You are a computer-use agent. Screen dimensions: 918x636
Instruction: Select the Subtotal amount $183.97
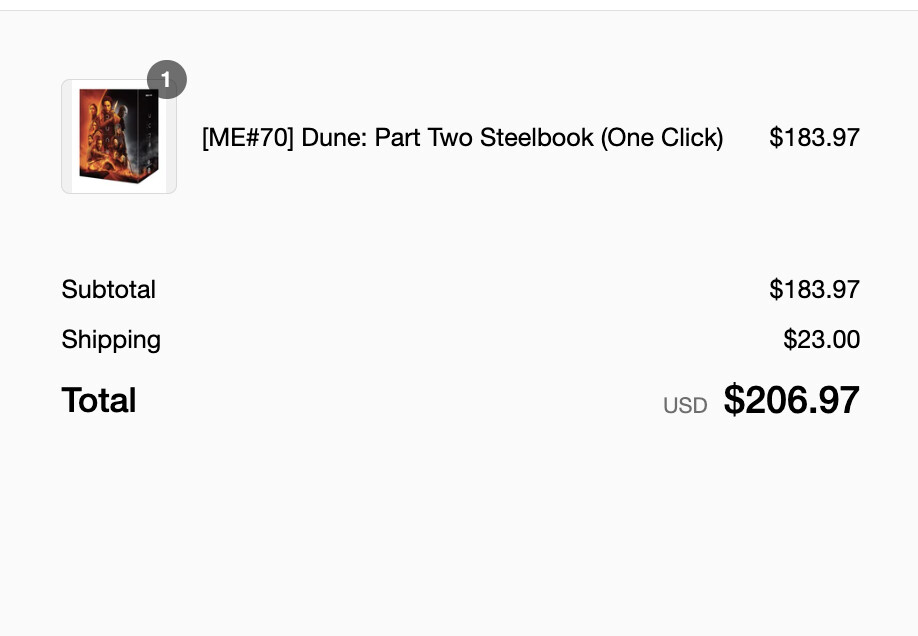click(814, 290)
